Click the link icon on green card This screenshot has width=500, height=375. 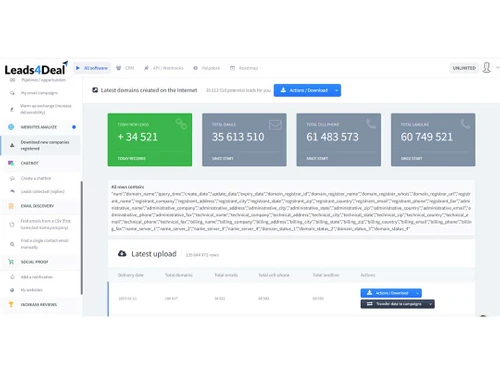(x=181, y=124)
